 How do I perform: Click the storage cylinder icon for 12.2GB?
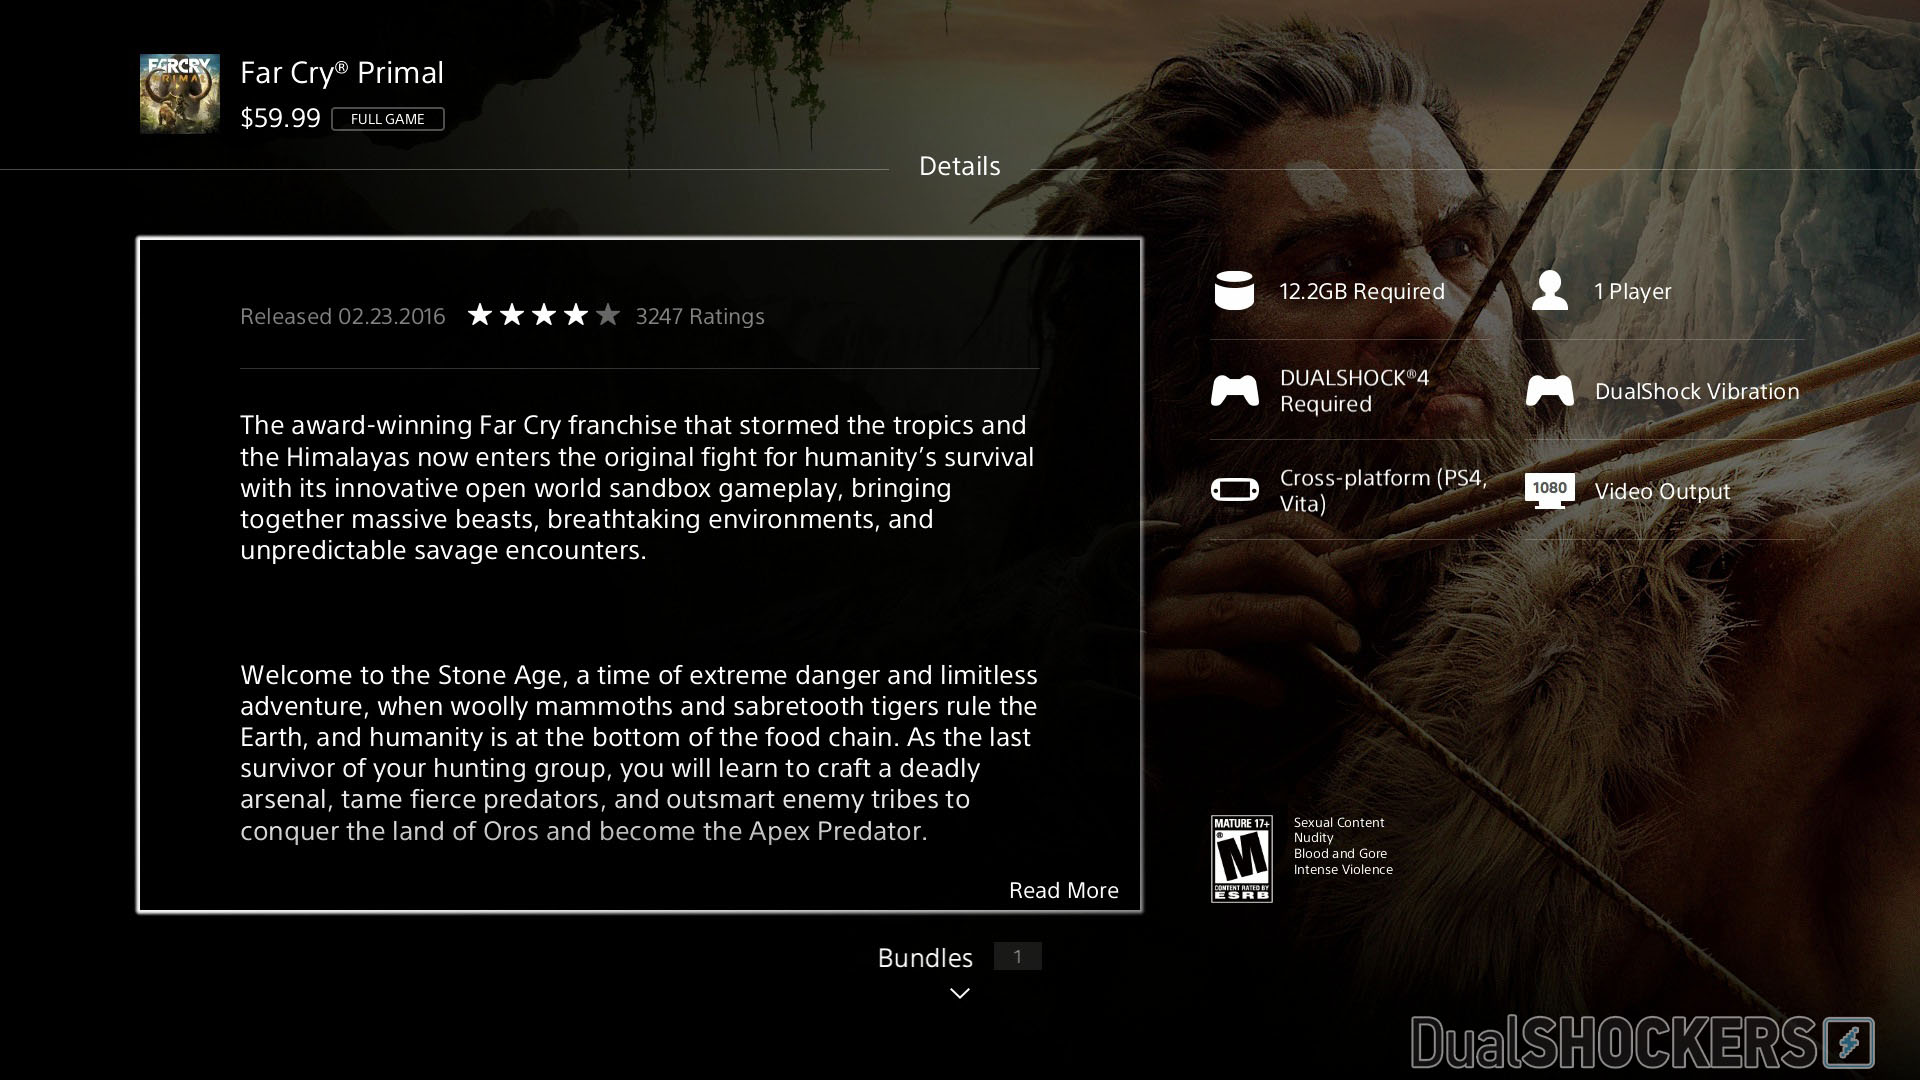click(x=1234, y=291)
